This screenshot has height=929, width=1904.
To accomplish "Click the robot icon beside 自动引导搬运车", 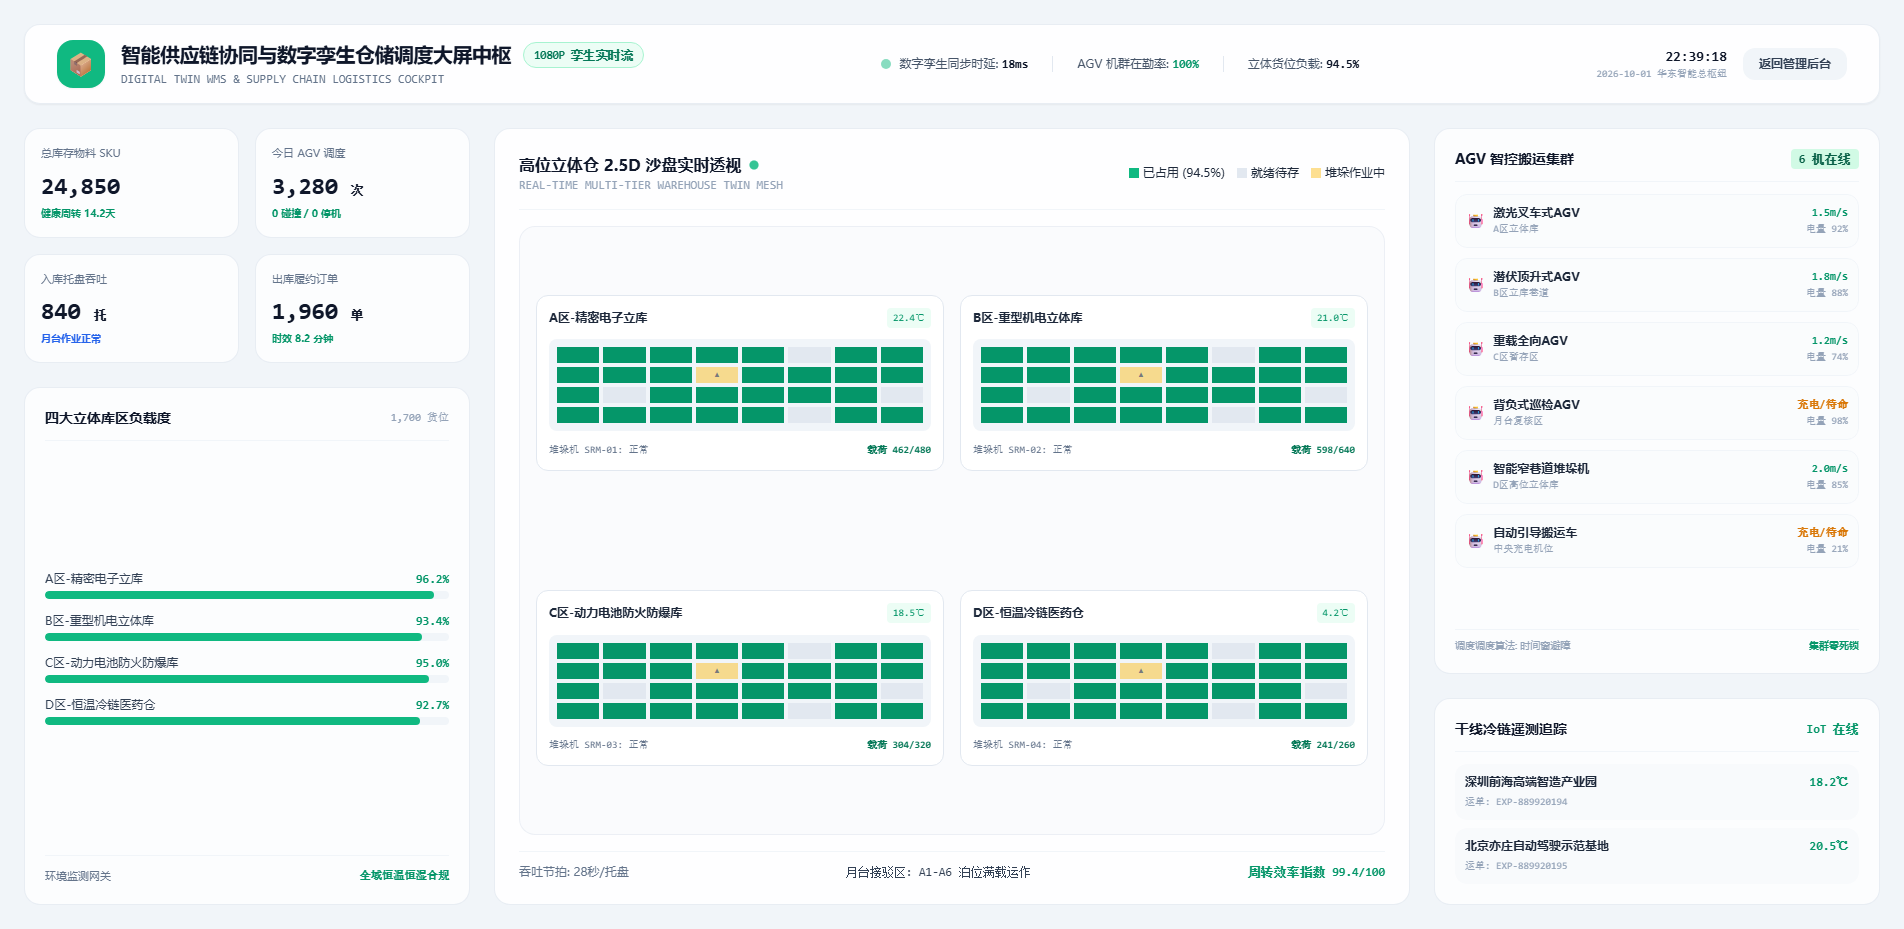I will pos(1475,540).
